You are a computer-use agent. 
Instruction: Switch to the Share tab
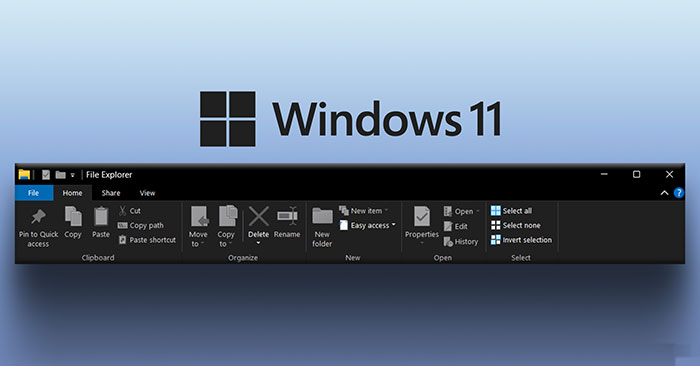pyautogui.click(x=111, y=193)
